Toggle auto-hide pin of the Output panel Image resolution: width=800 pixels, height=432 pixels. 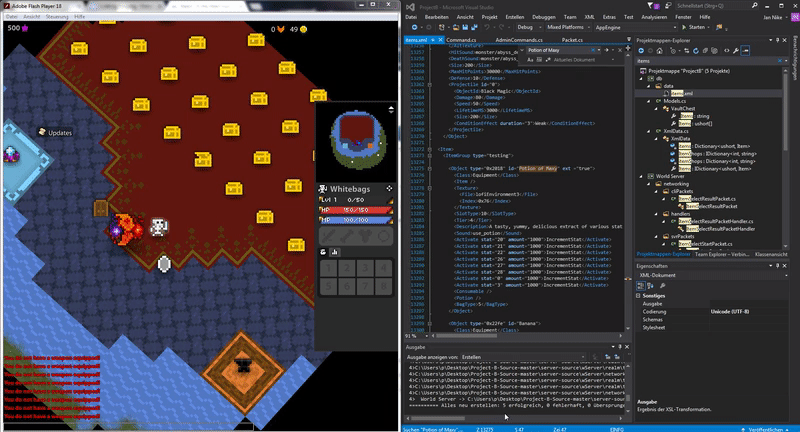tap(620, 347)
